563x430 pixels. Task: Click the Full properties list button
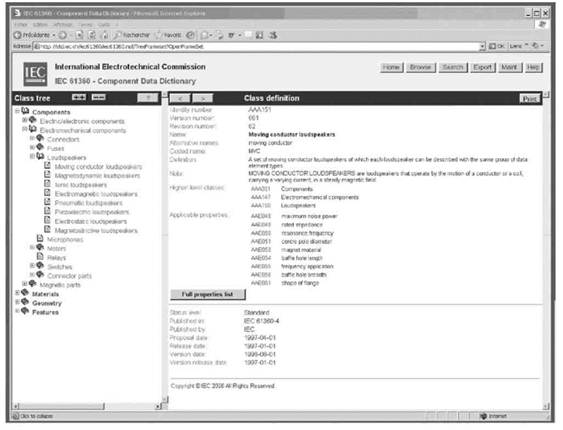(x=208, y=294)
